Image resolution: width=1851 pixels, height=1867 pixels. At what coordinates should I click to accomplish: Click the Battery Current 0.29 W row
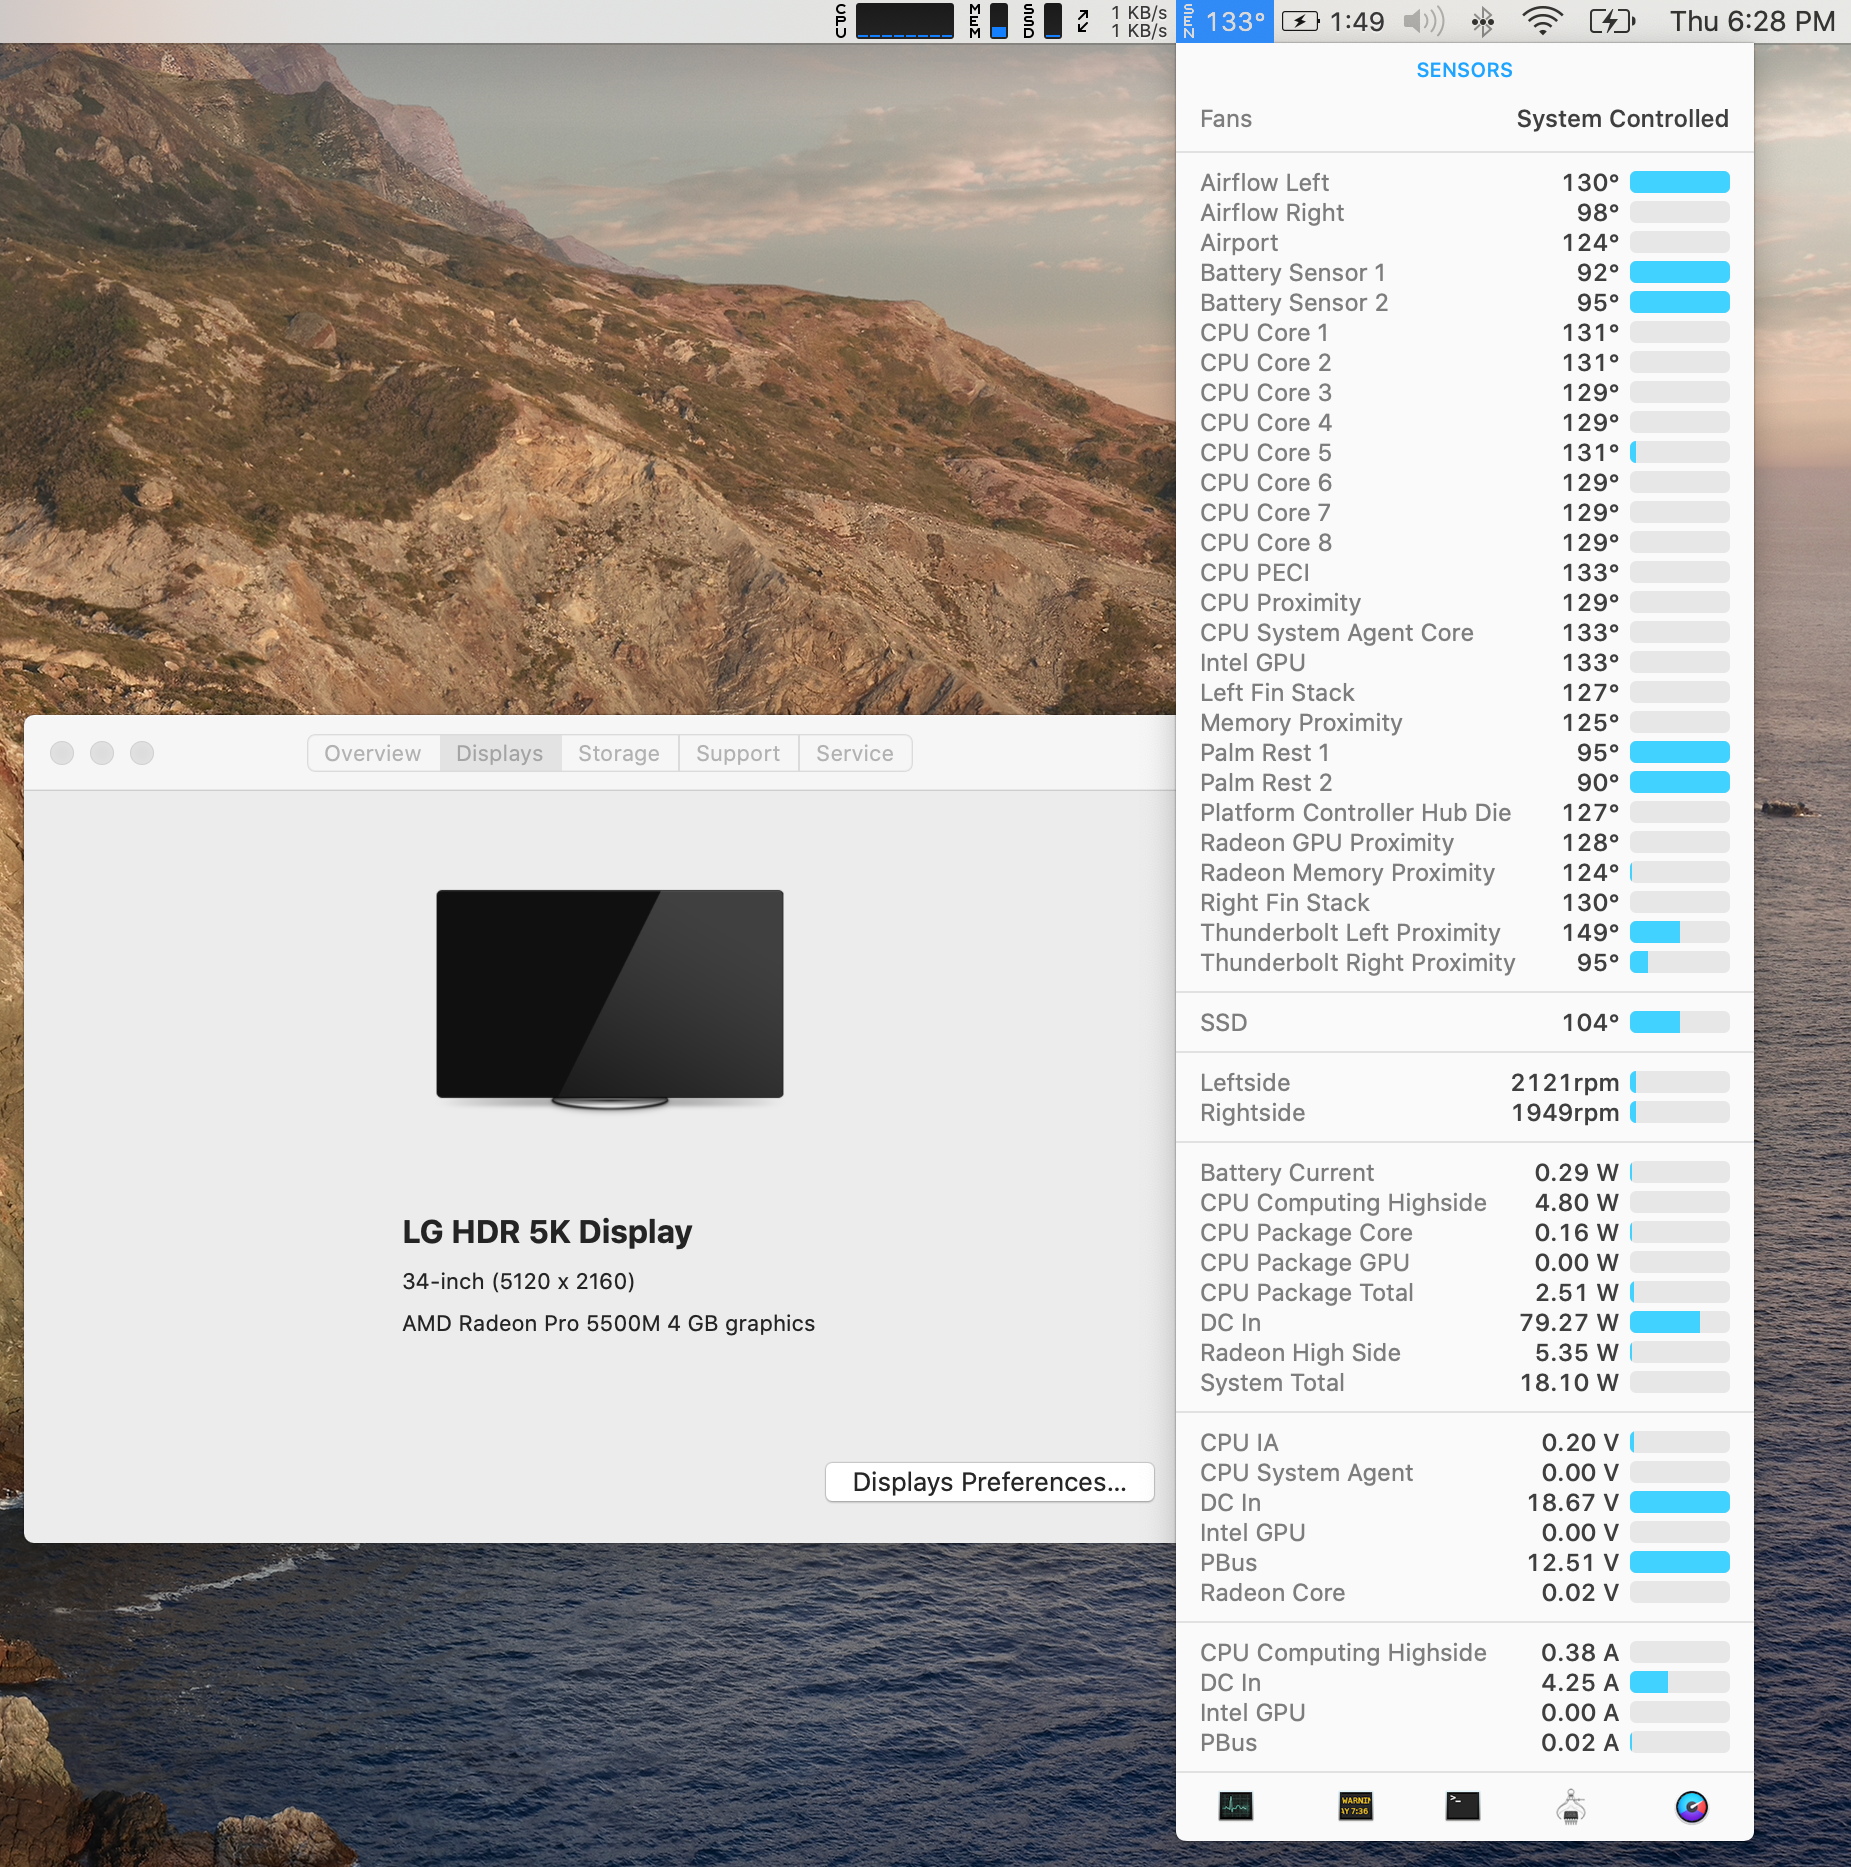(x=1464, y=1172)
